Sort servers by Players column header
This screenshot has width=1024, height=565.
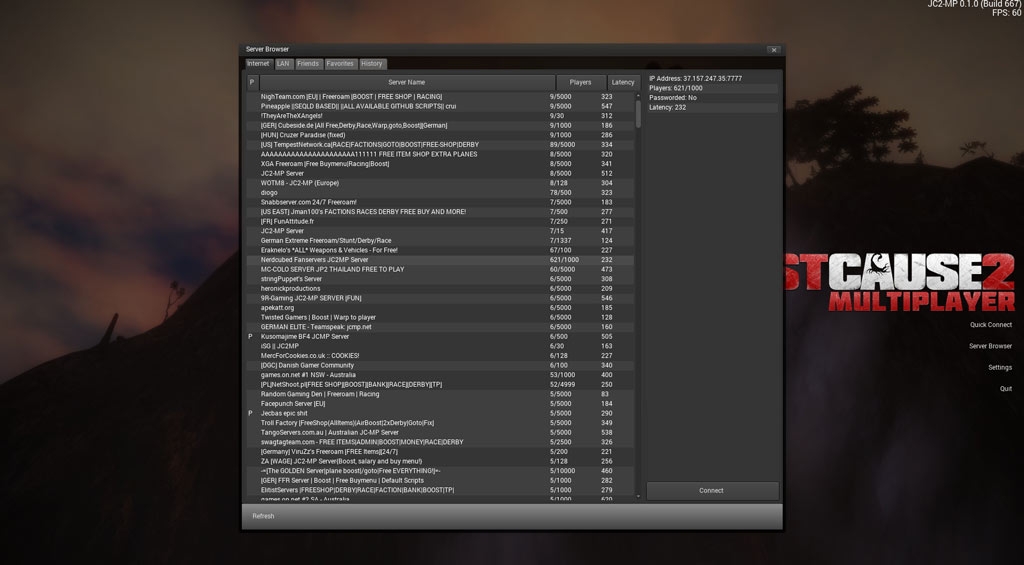(580, 82)
